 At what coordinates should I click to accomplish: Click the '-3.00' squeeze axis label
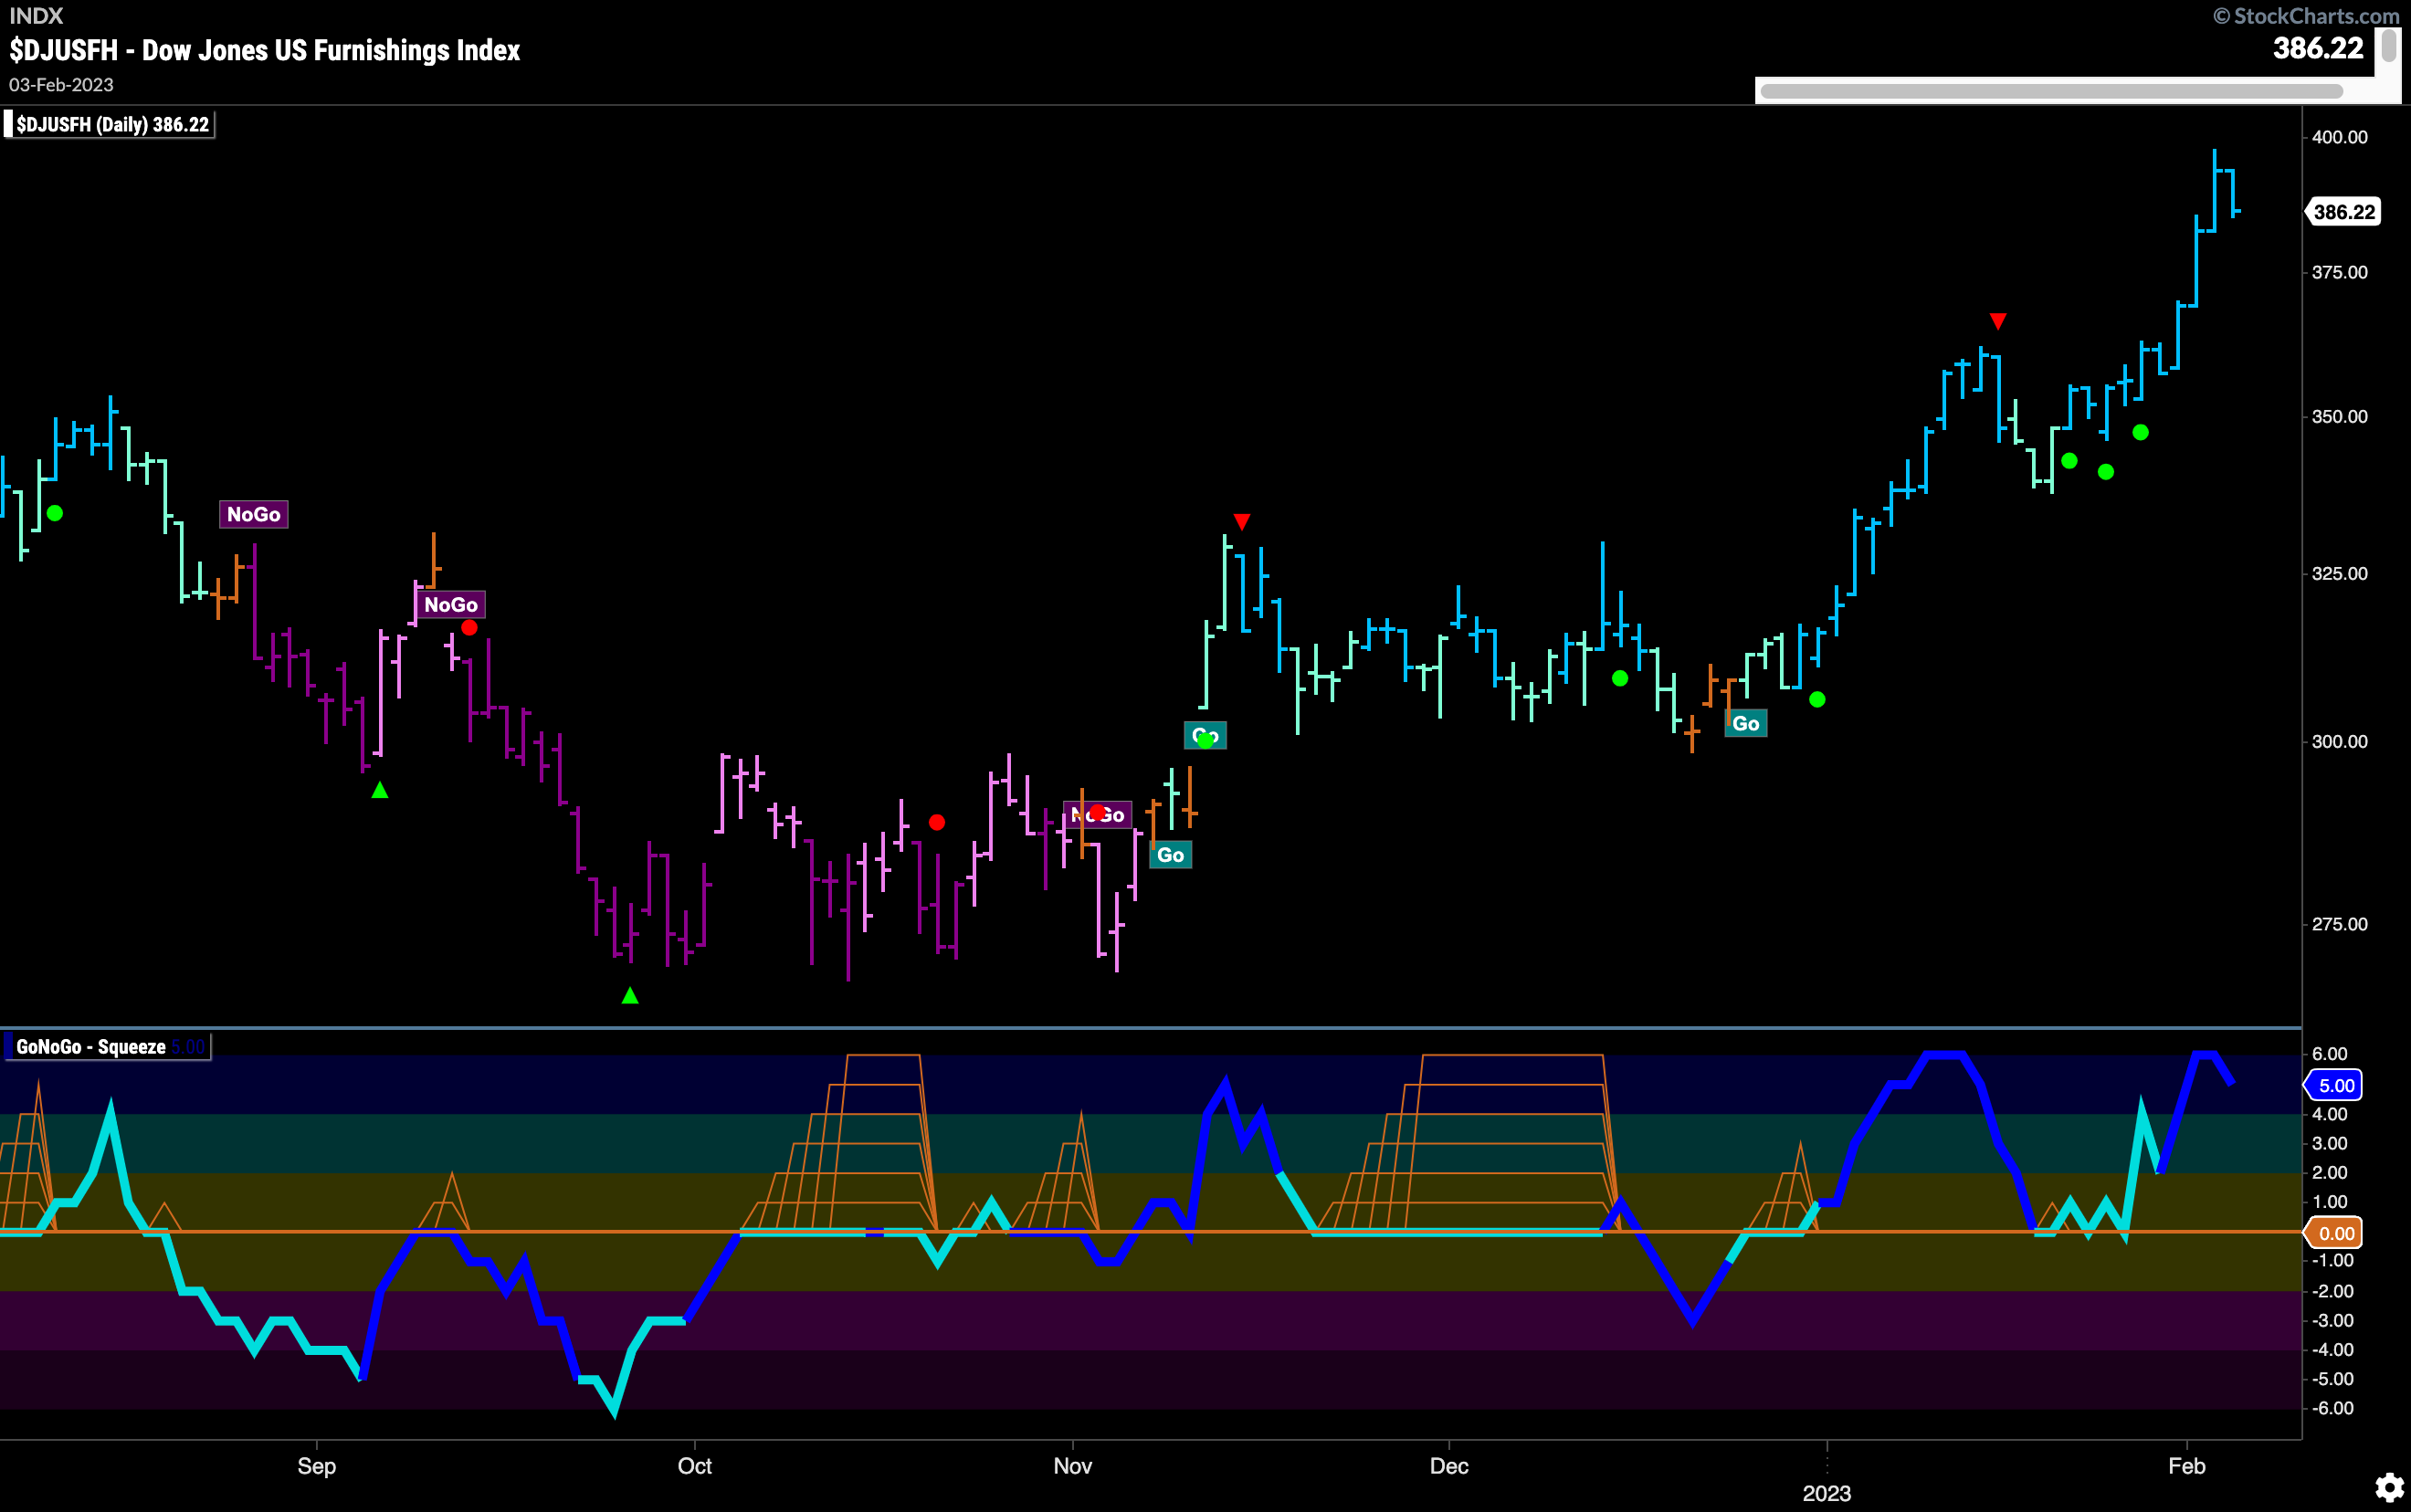point(2333,1320)
